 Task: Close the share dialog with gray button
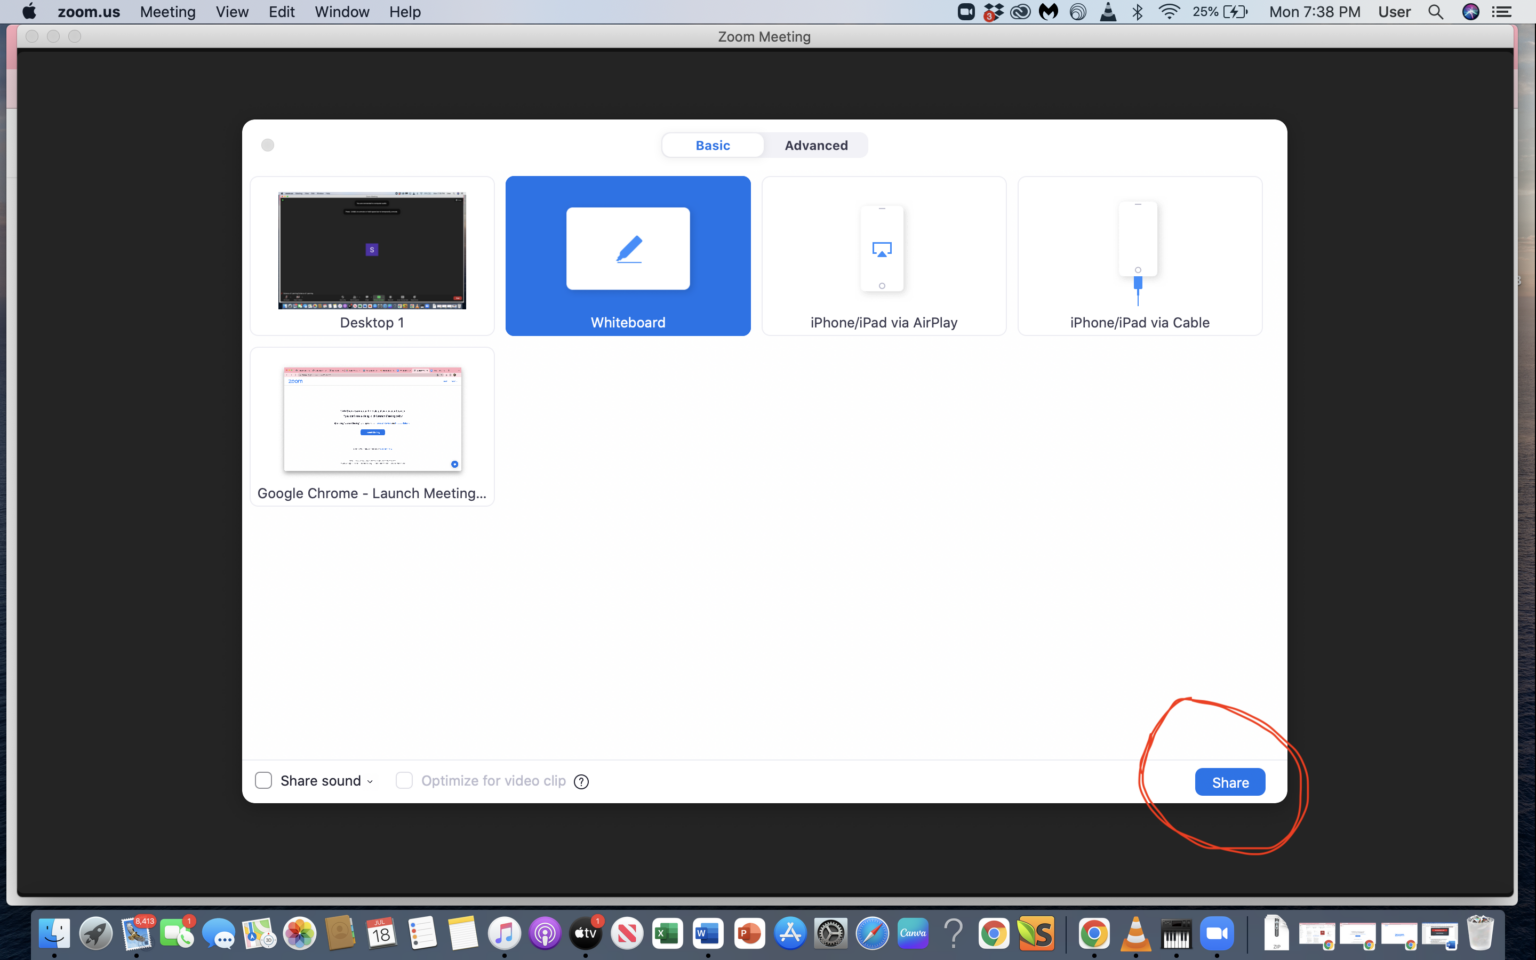(268, 145)
